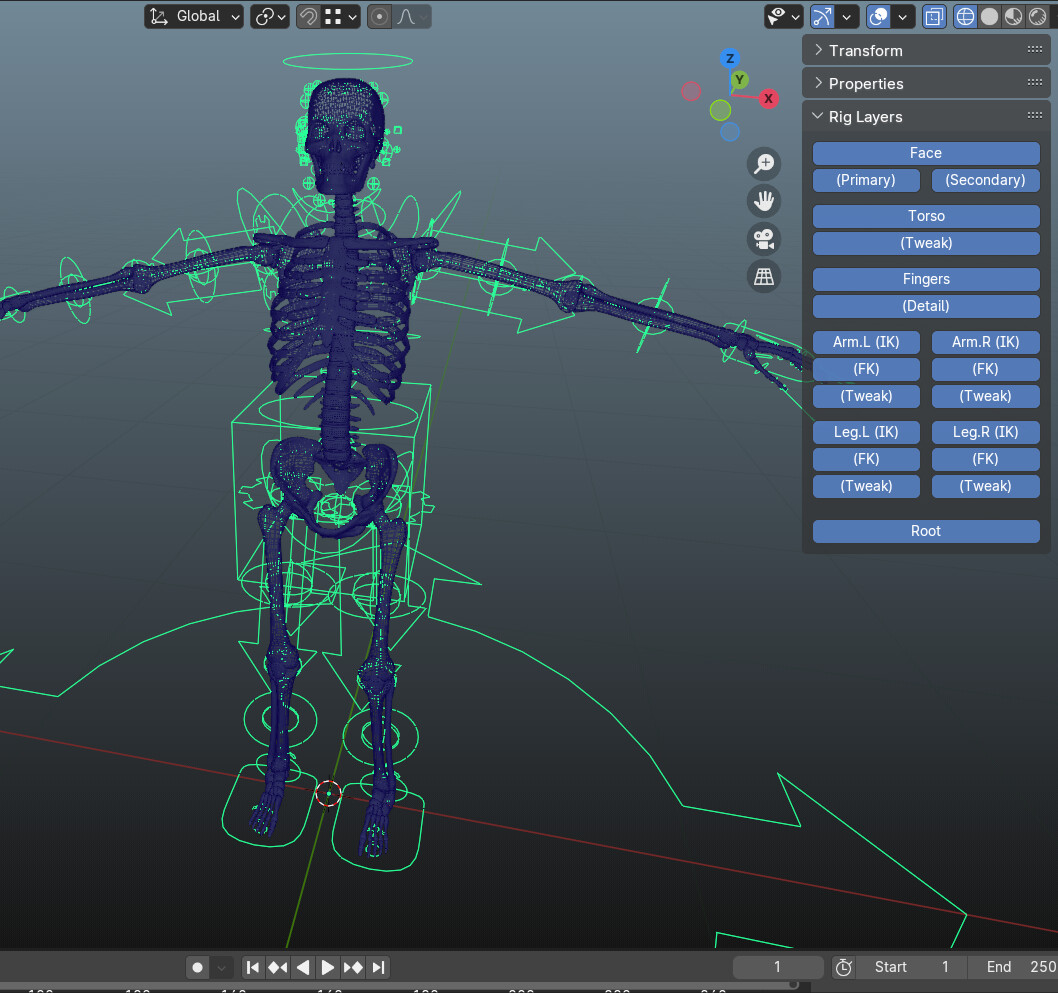
Task: Open the snapping options dropdown
Action: tap(351, 16)
